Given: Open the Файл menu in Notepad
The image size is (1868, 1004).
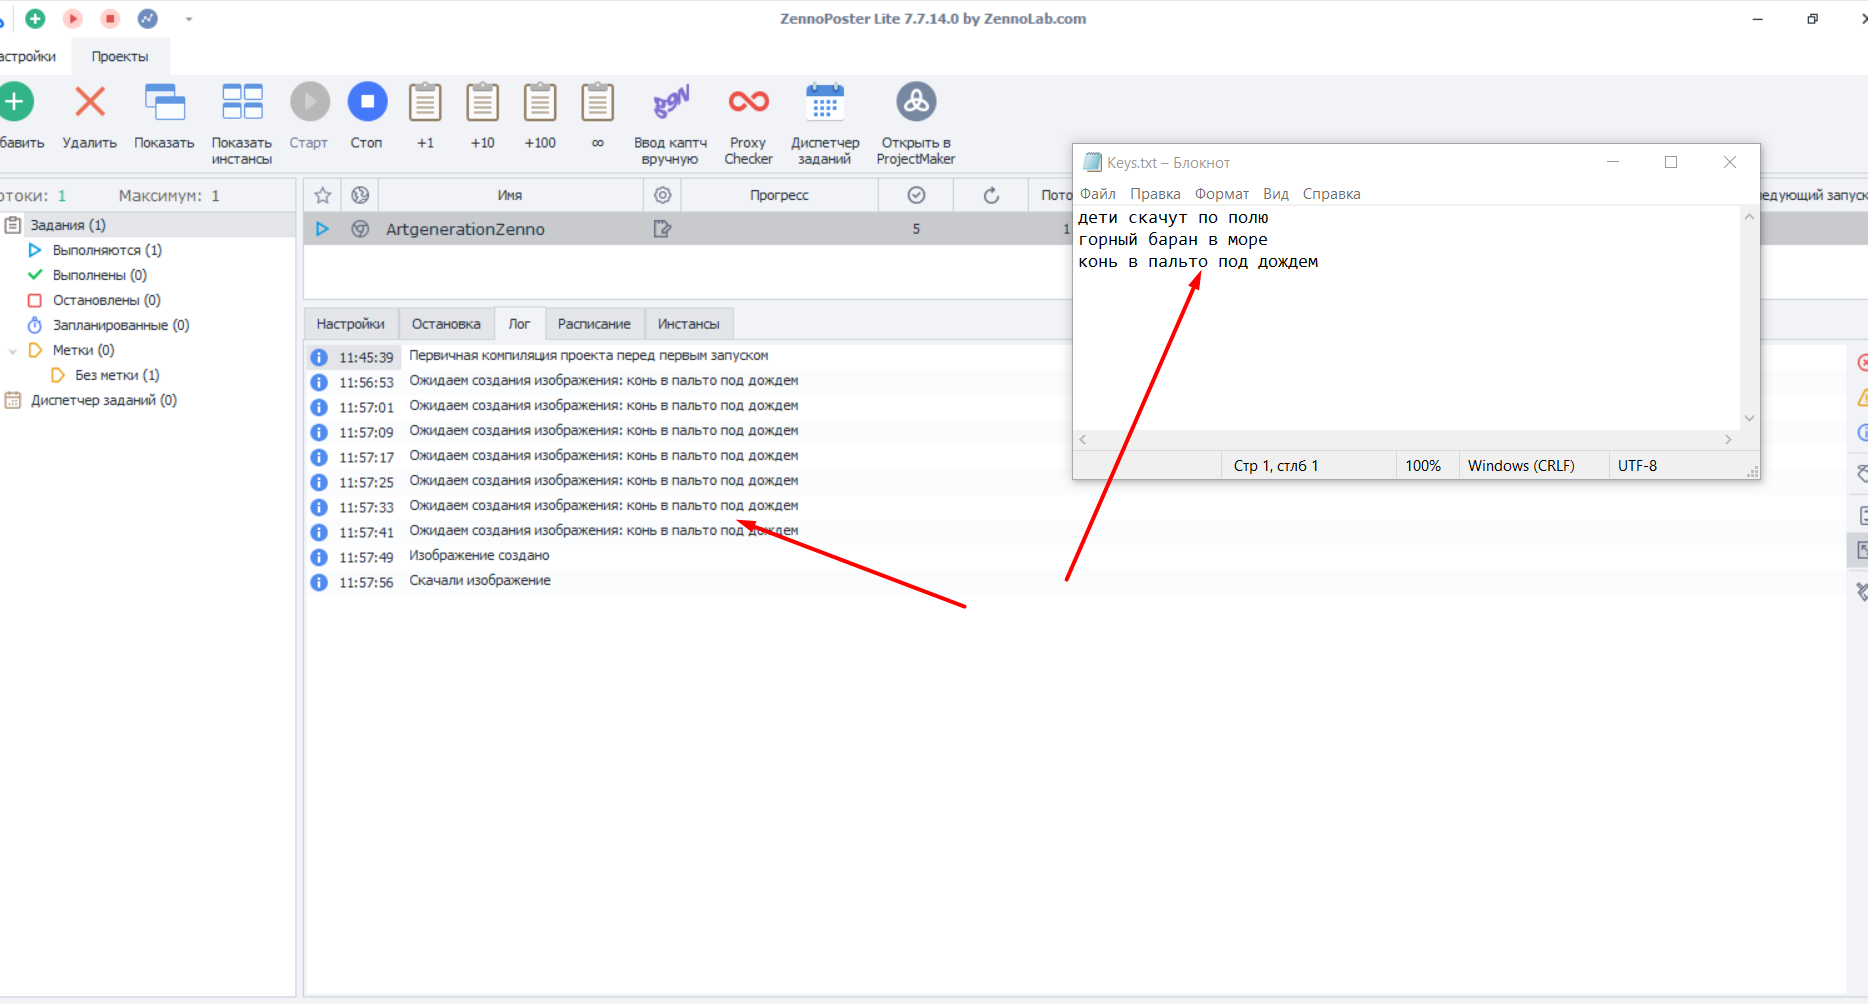Looking at the screenshot, I should [x=1098, y=194].
